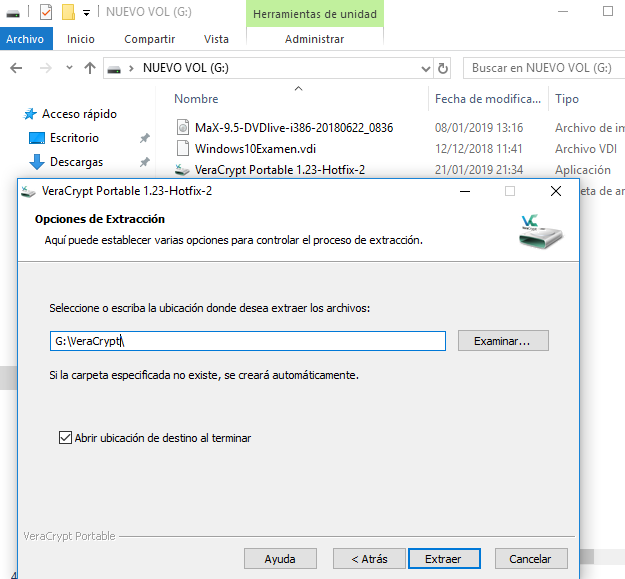Viewport: 625px width, 579px height.
Task: Select VeraCrypt Portable 1.23-Hotfix-2 file name
Action: point(280,170)
